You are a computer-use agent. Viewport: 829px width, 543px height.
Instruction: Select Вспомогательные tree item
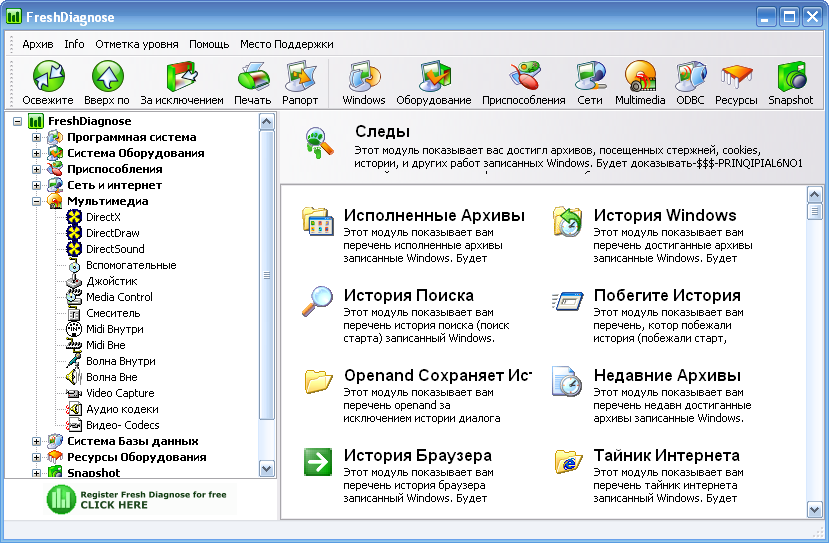coord(131,265)
